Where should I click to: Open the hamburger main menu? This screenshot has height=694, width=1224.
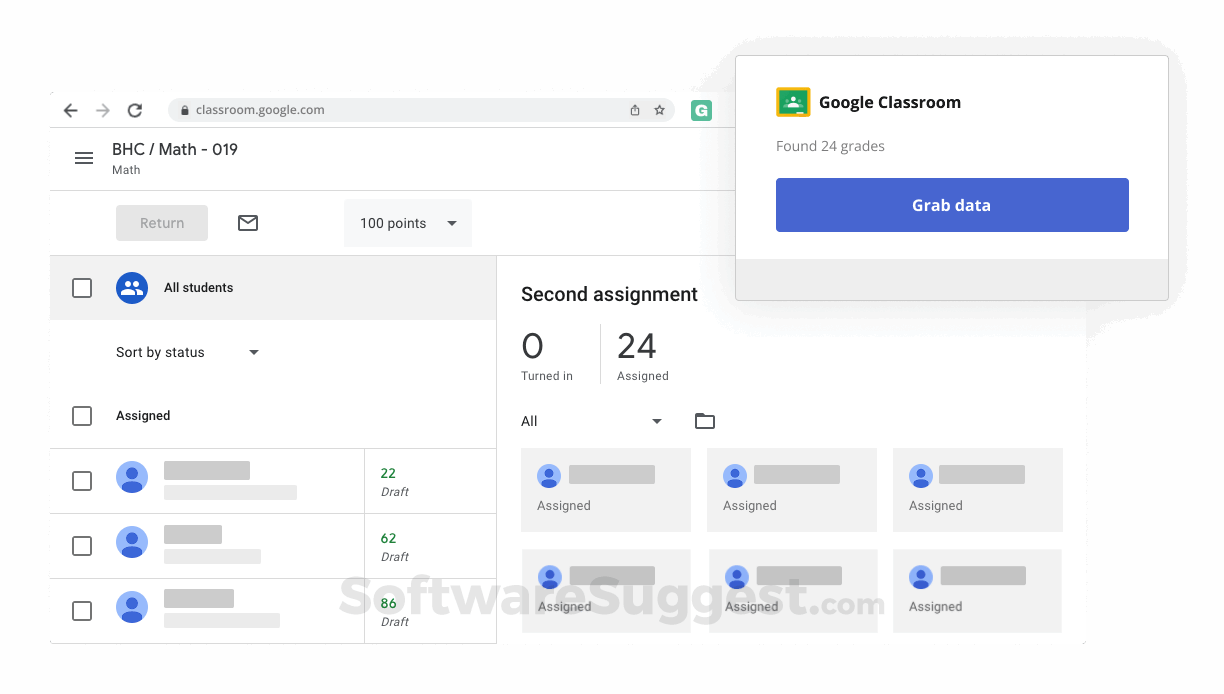click(84, 158)
